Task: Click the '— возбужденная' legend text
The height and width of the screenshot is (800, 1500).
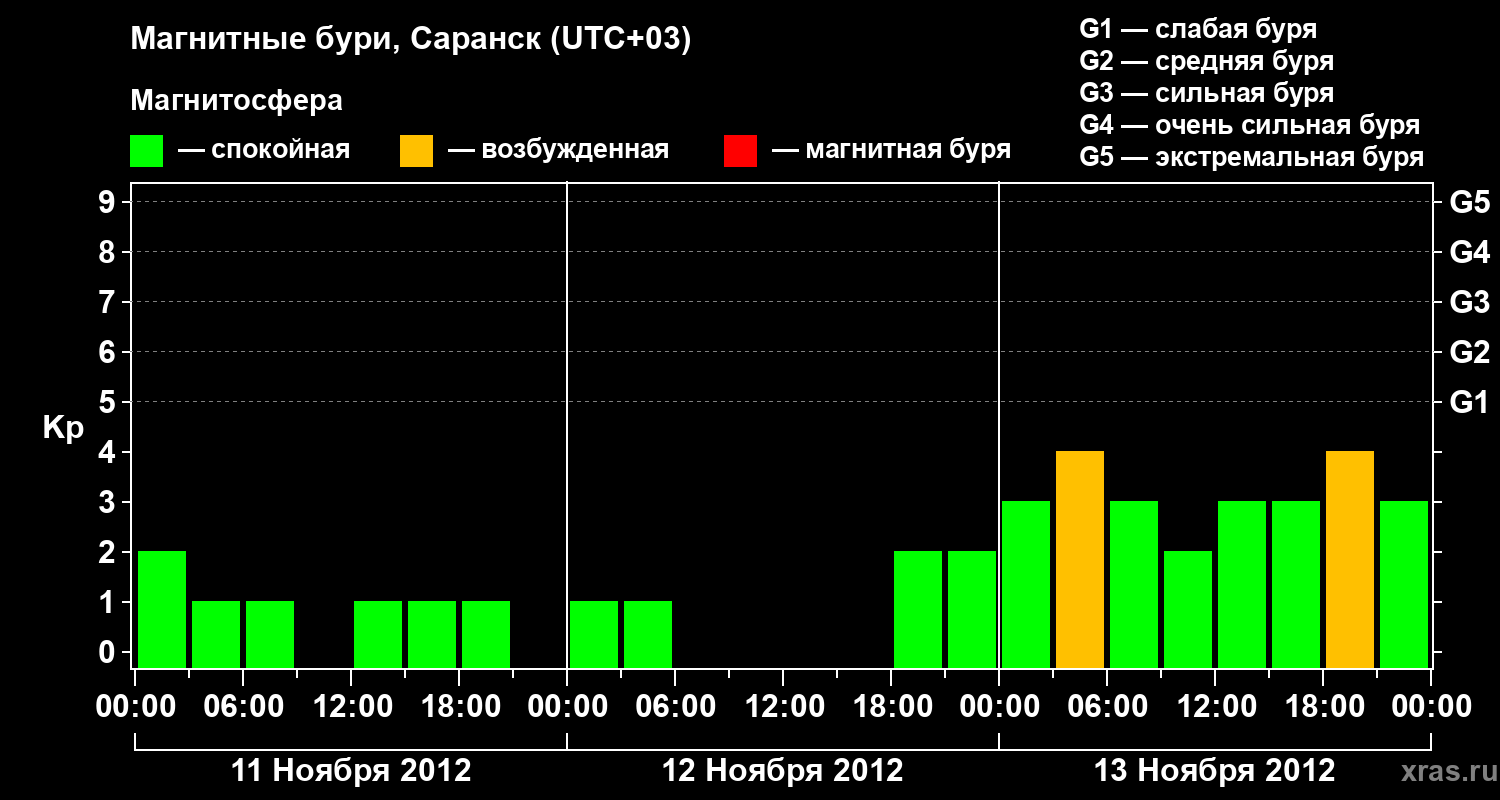Action: [559, 151]
